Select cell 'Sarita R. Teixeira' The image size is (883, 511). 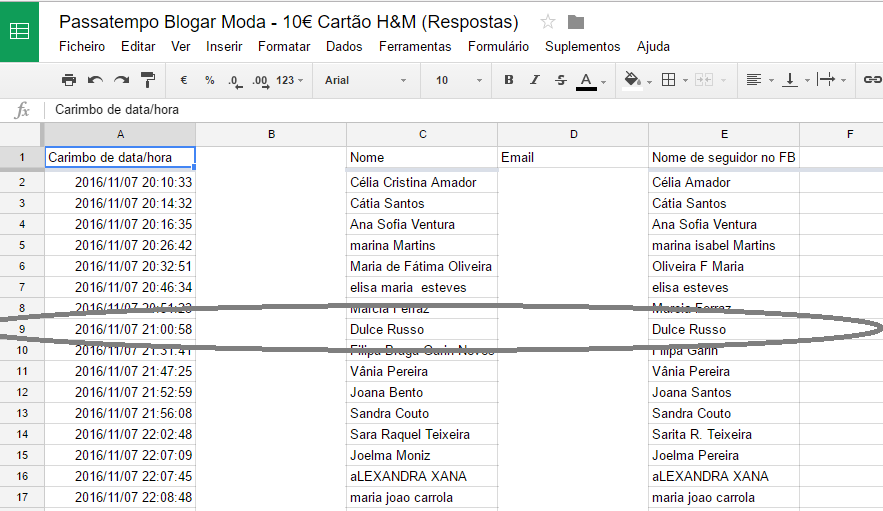724,434
